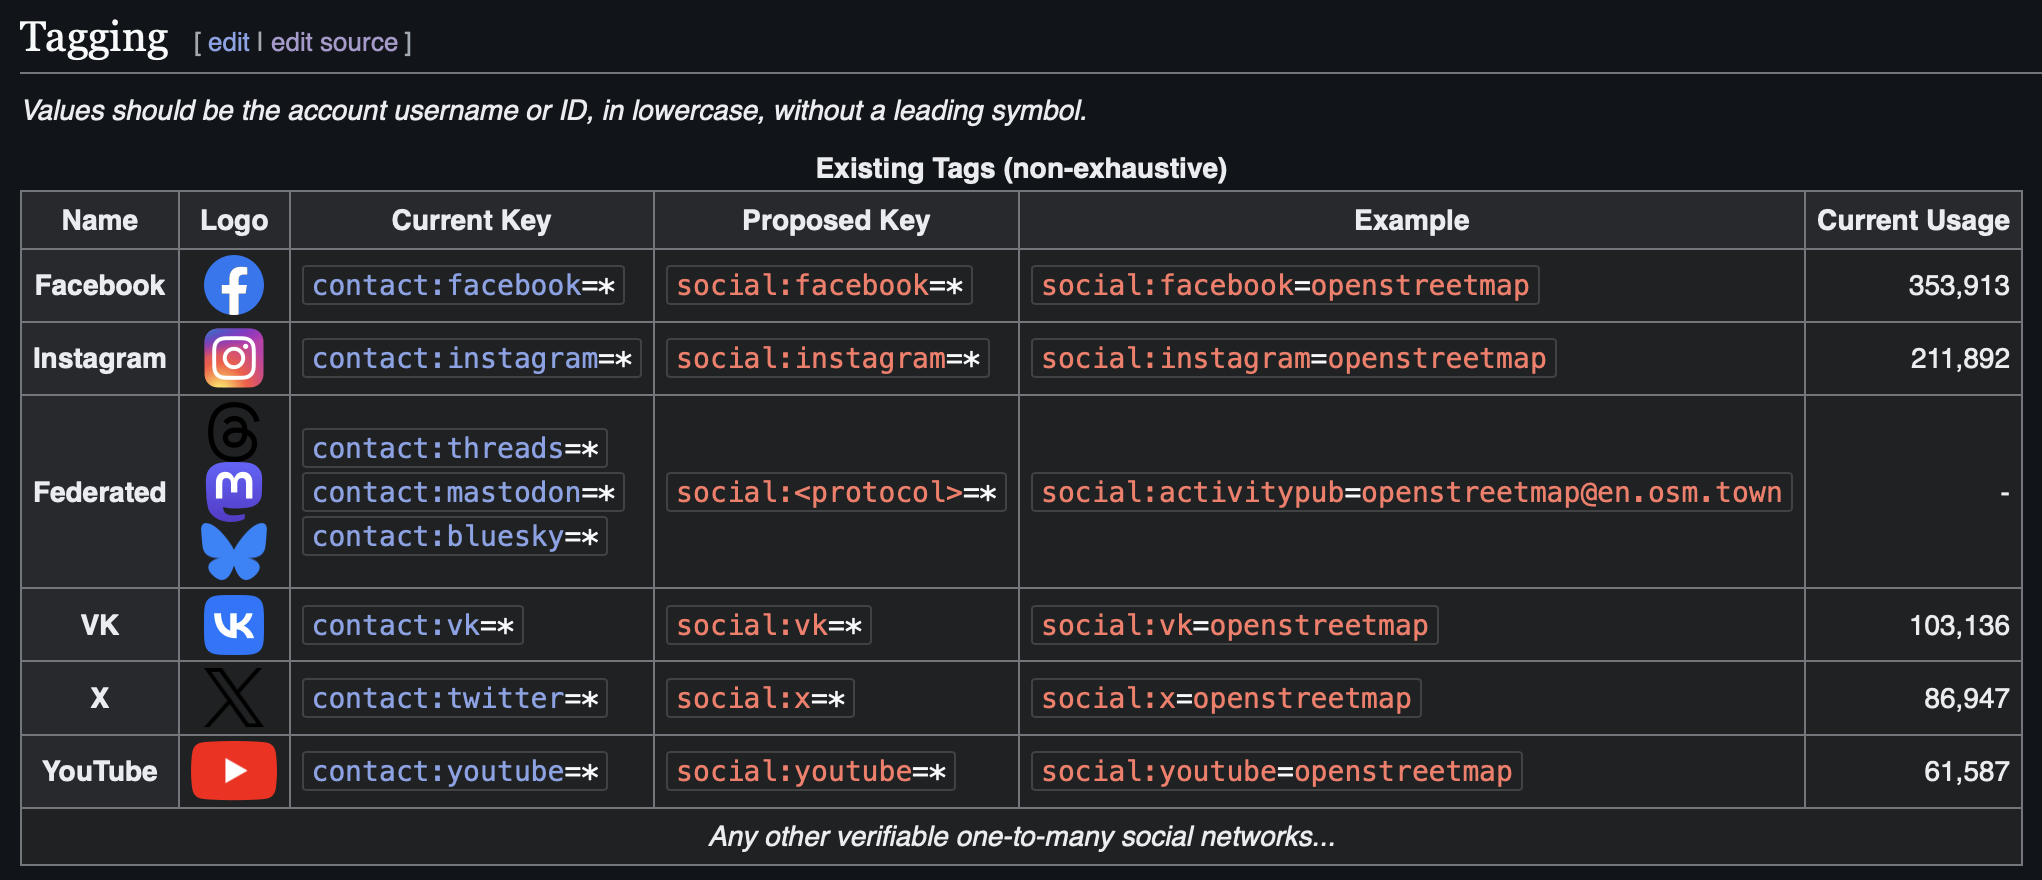The image size is (2042, 880).
Task: Click the Facebook logo icon
Action: (x=234, y=285)
